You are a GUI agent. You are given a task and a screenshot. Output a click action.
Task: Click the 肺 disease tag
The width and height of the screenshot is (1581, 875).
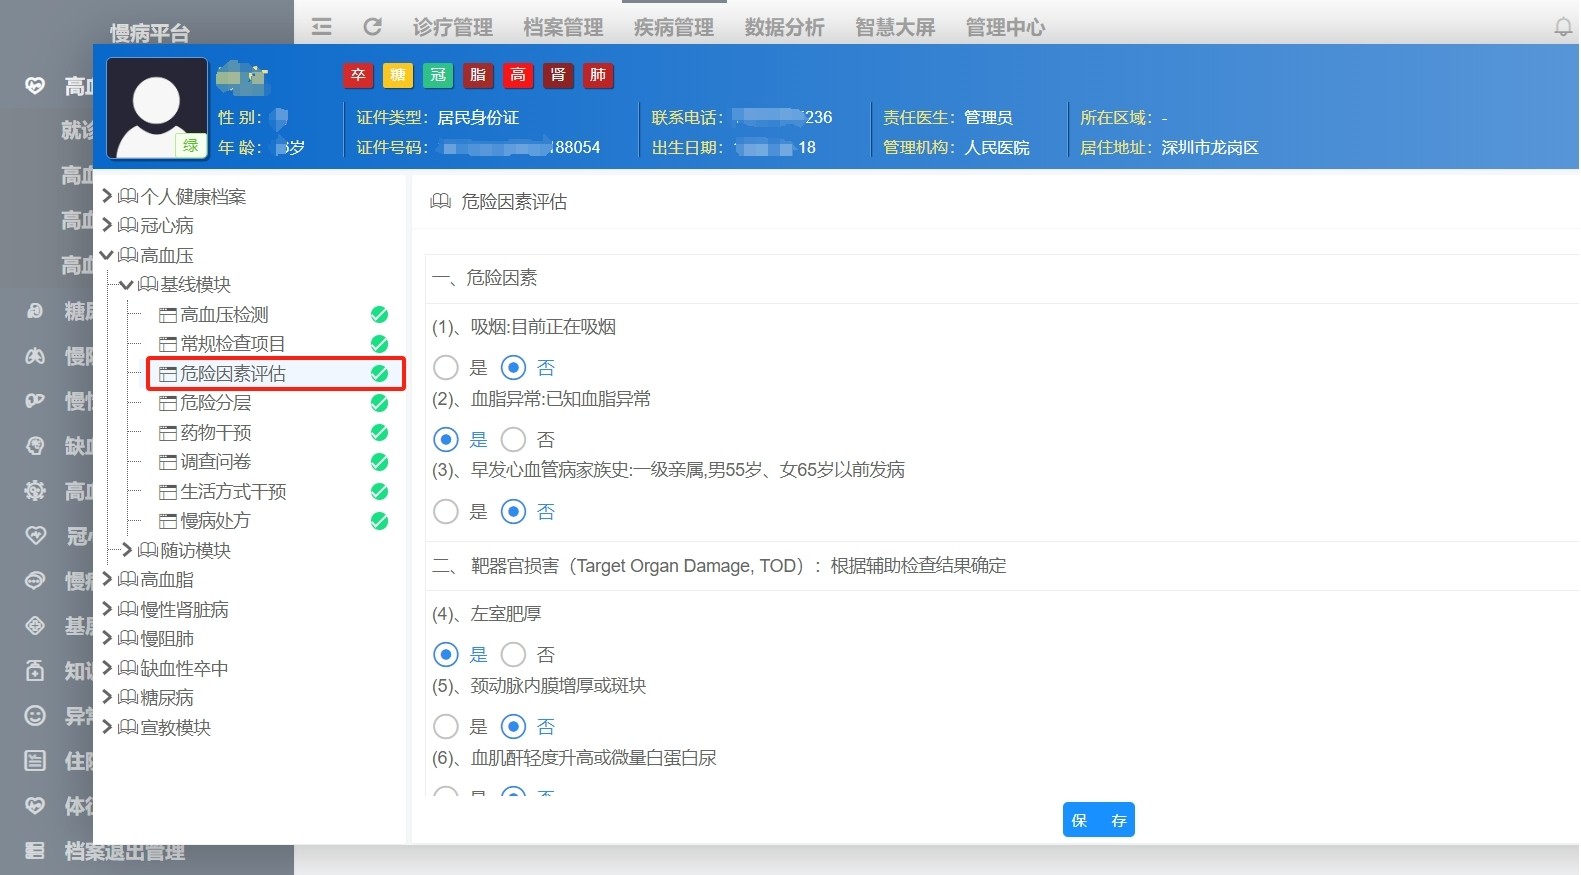[x=598, y=75]
